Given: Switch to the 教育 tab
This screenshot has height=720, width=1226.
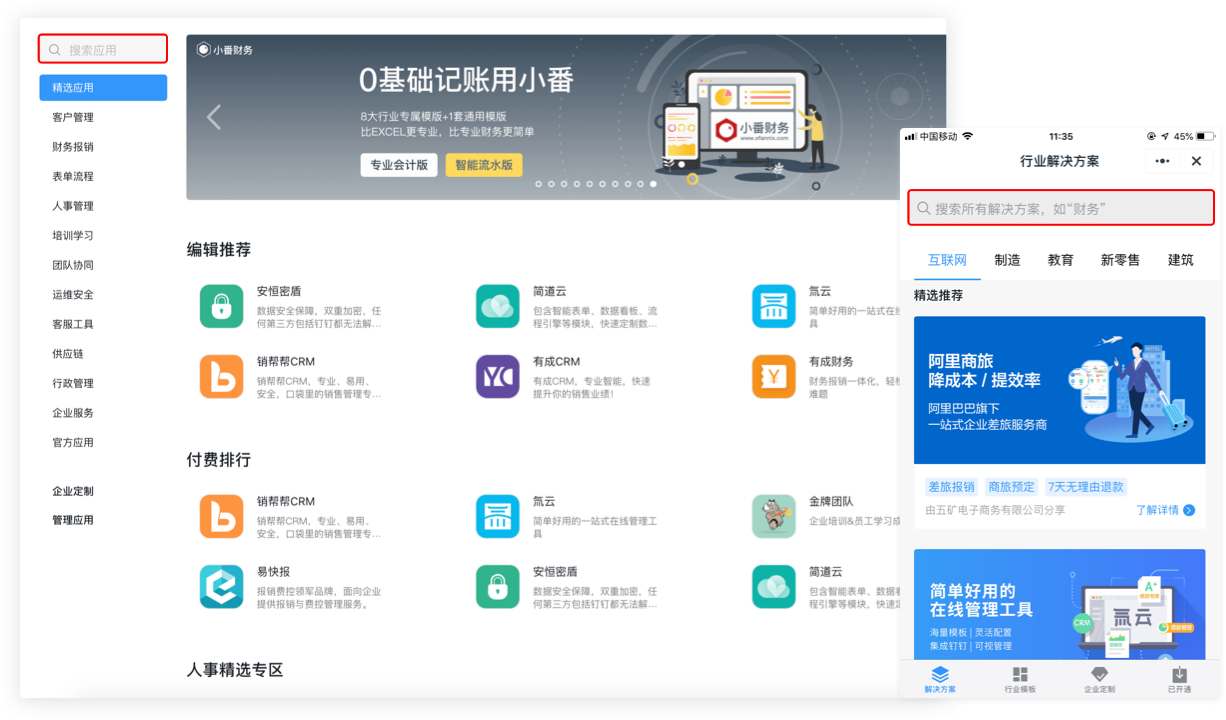Looking at the screenshot, I should (x=1060, y=260).
